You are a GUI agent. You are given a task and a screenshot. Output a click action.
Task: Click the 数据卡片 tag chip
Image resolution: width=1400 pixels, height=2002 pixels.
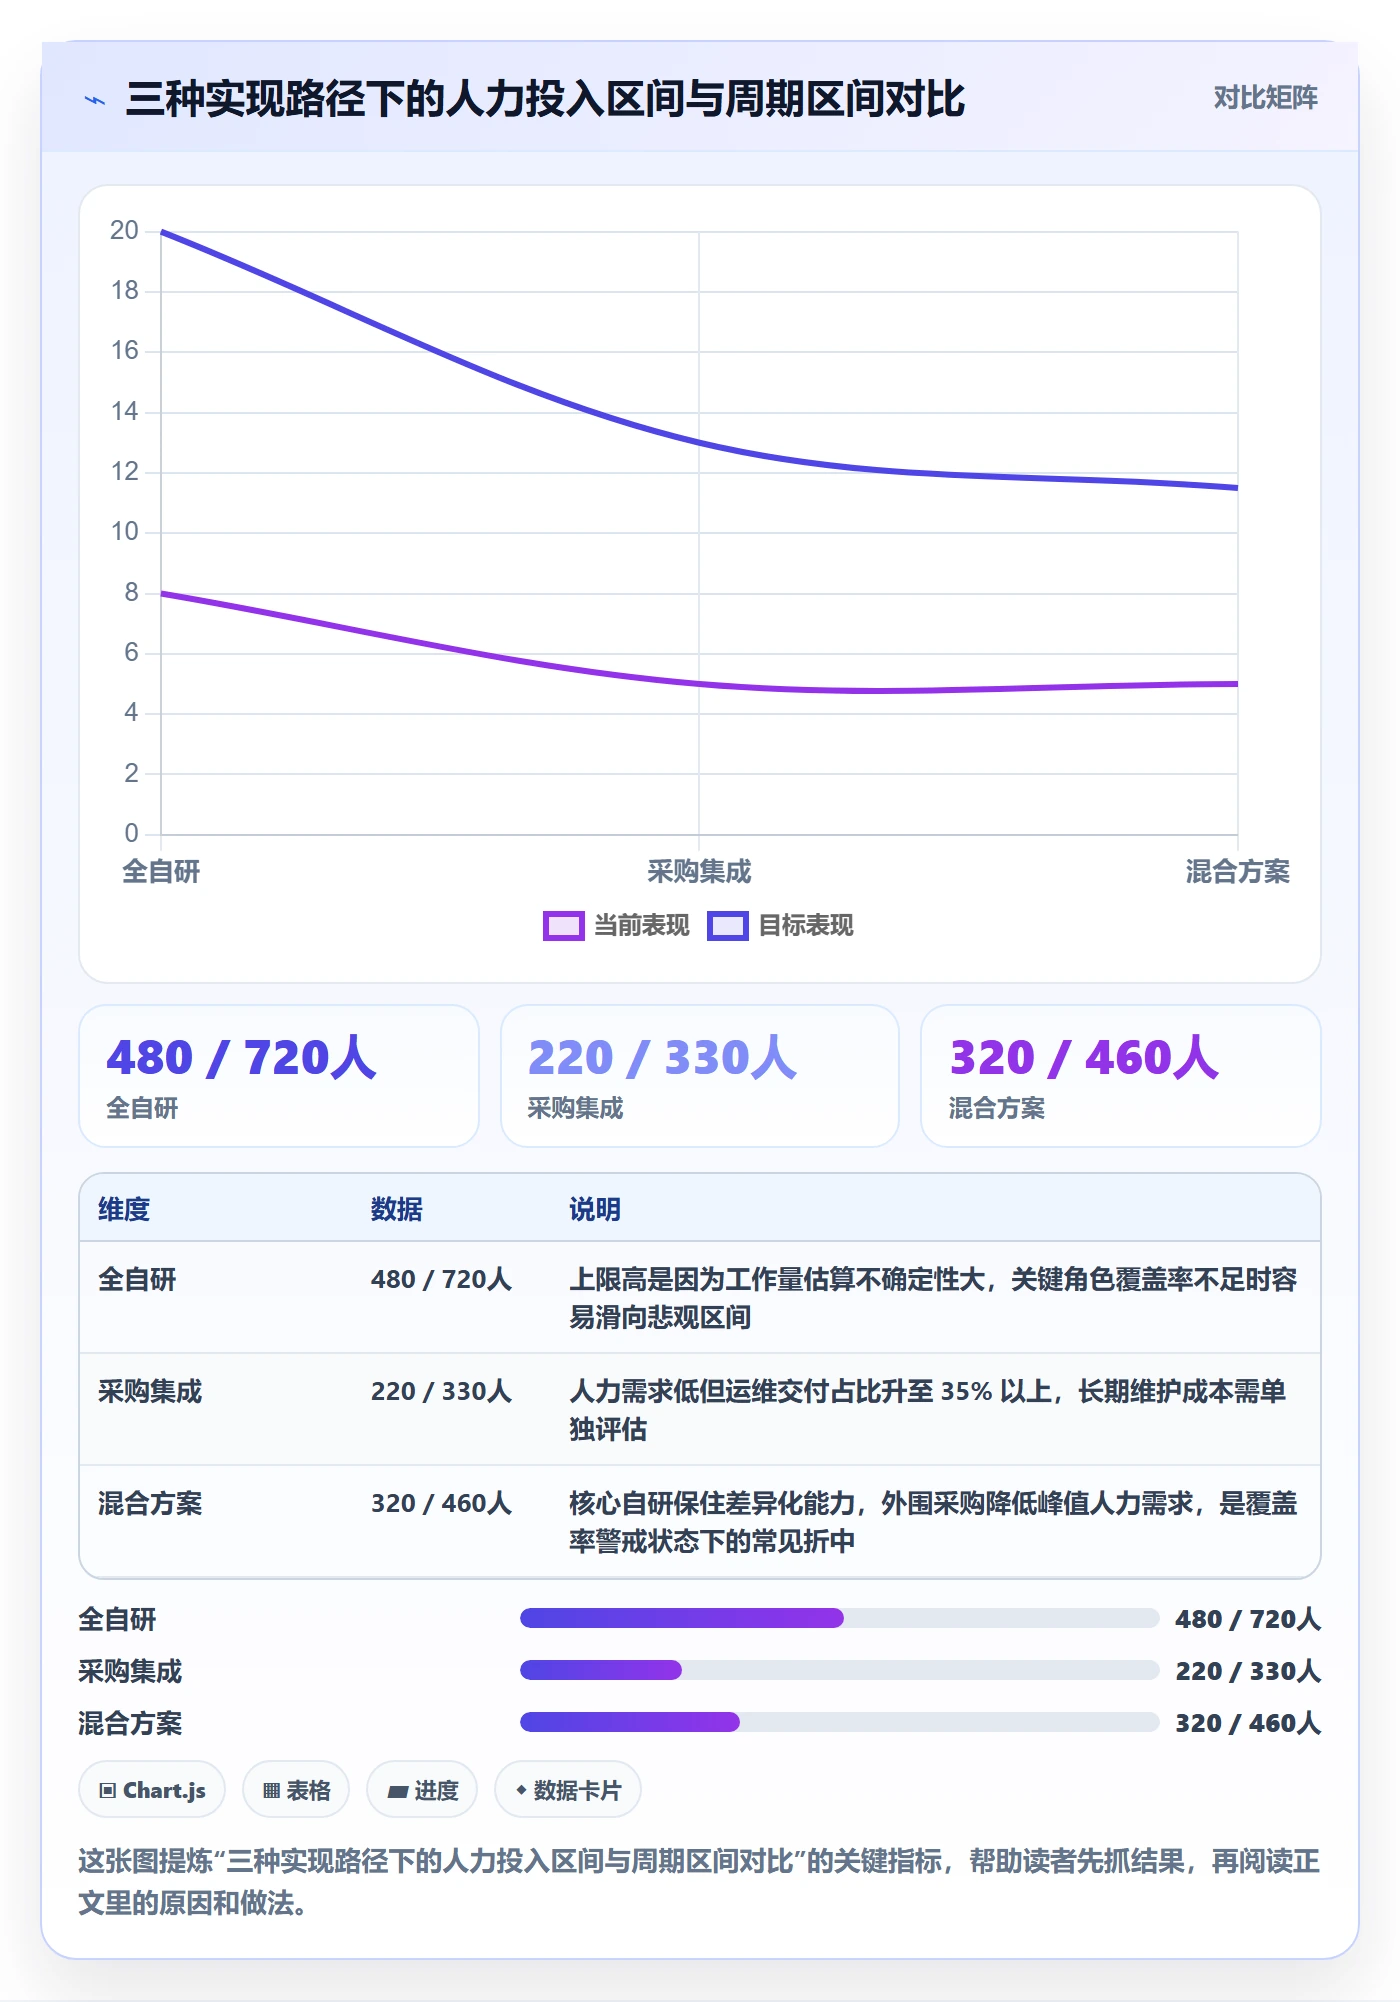click(x=568, y=1790)
